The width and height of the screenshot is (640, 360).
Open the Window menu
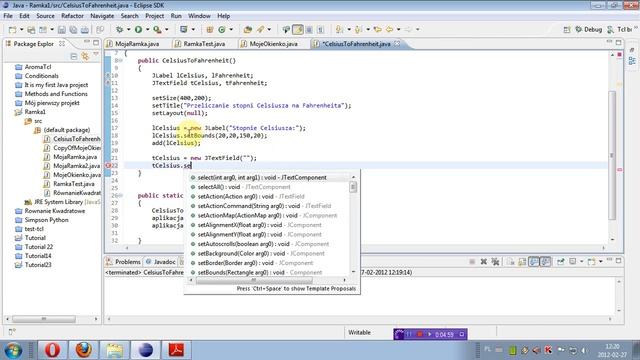tap(199, 16)
